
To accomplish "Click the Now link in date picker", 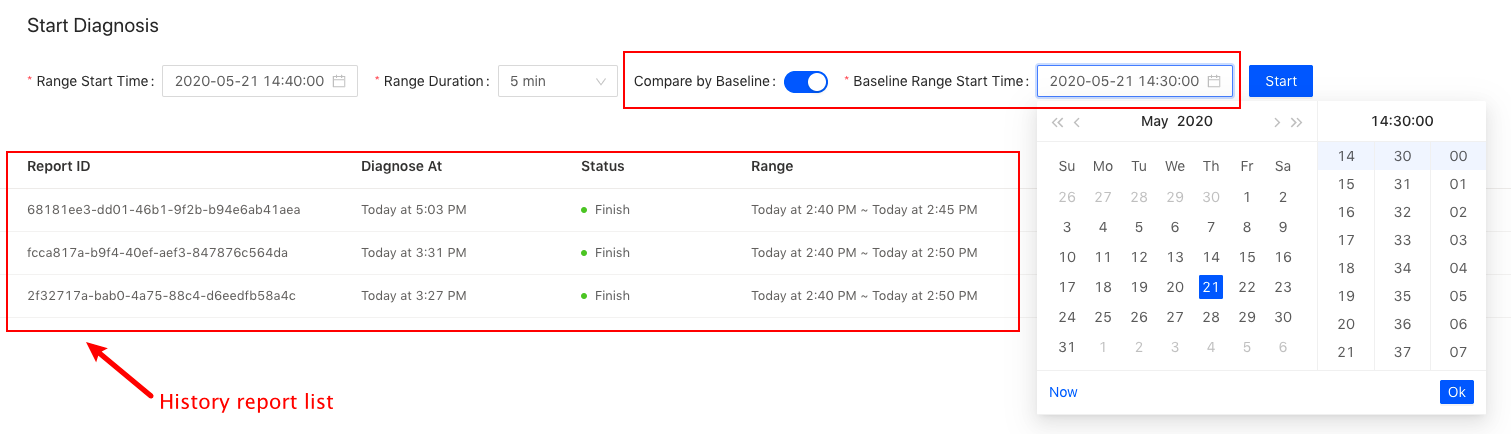I will point(1063,392).
